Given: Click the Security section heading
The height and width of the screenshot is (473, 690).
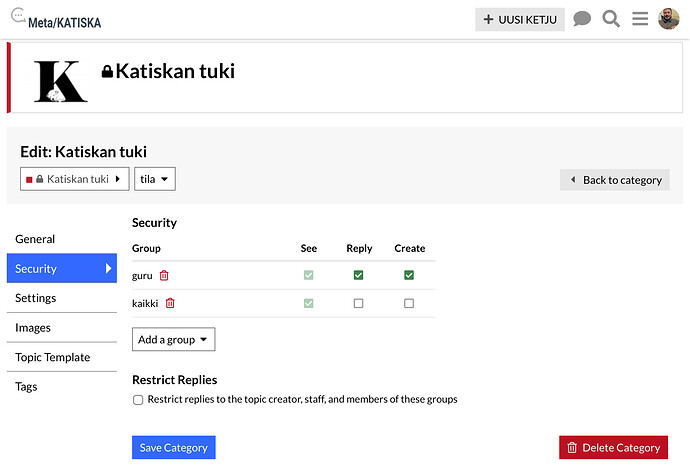Looking at the screenshot, I should tap(154, 223).
